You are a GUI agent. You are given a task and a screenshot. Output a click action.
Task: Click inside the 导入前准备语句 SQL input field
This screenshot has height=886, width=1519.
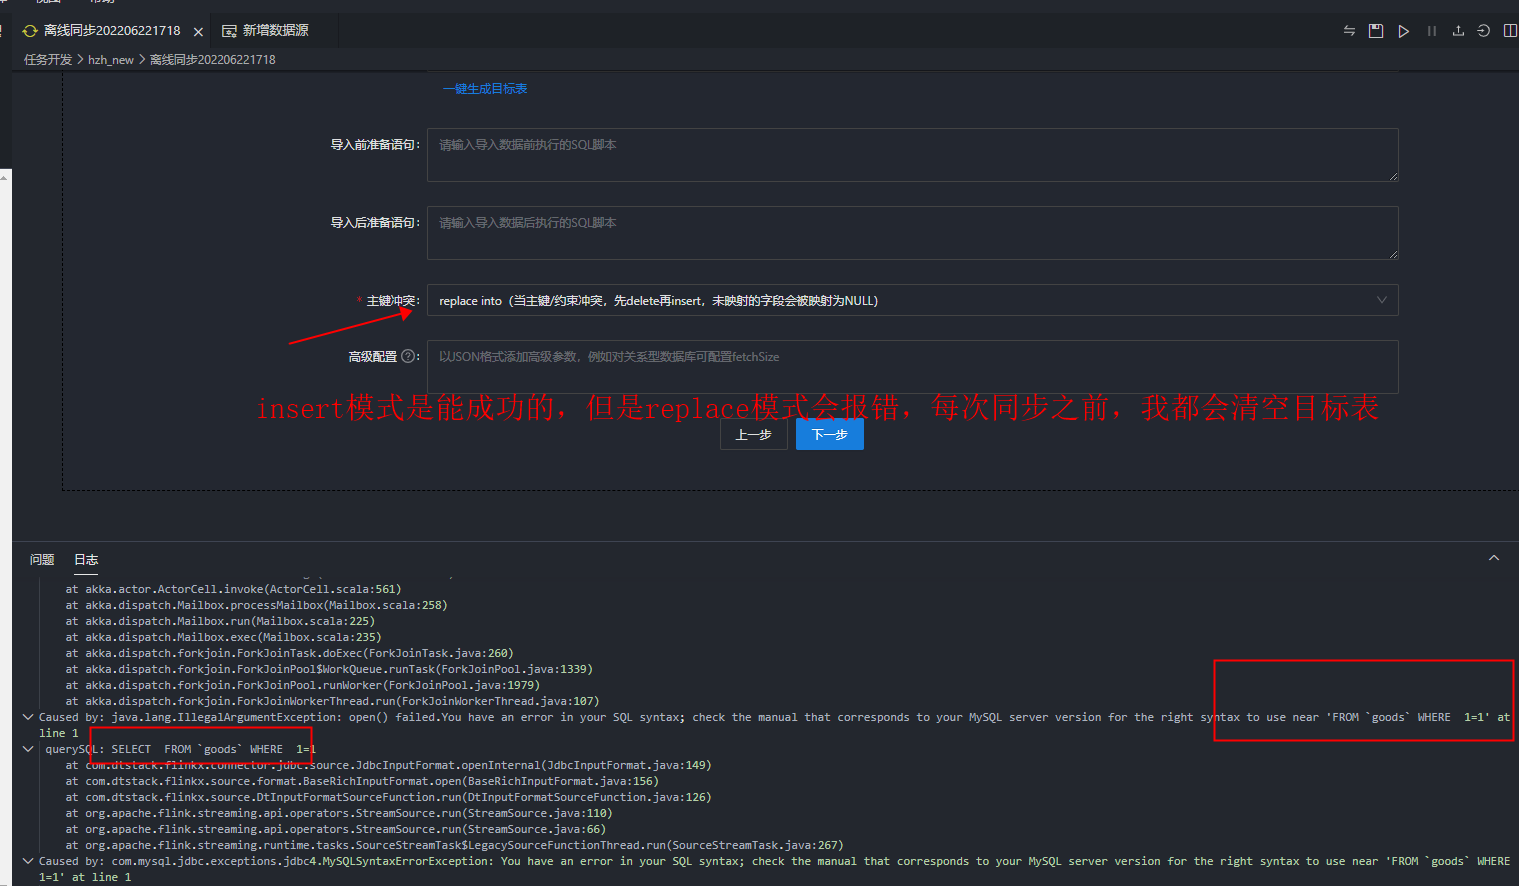912,155
